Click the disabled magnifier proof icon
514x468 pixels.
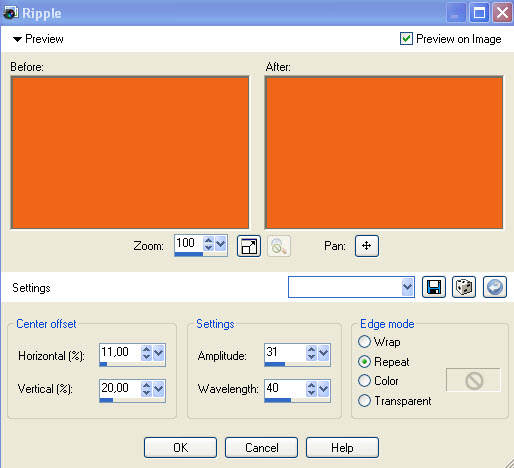(279, 246)
